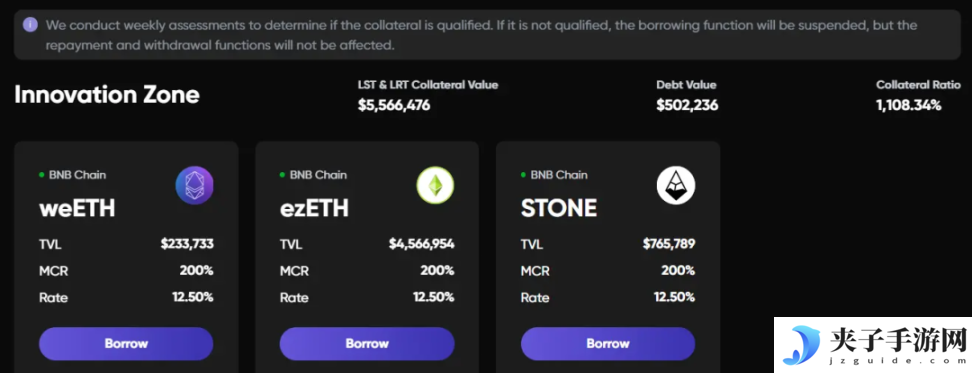Click the purple info icon in notice

click(x=30, y=25)
